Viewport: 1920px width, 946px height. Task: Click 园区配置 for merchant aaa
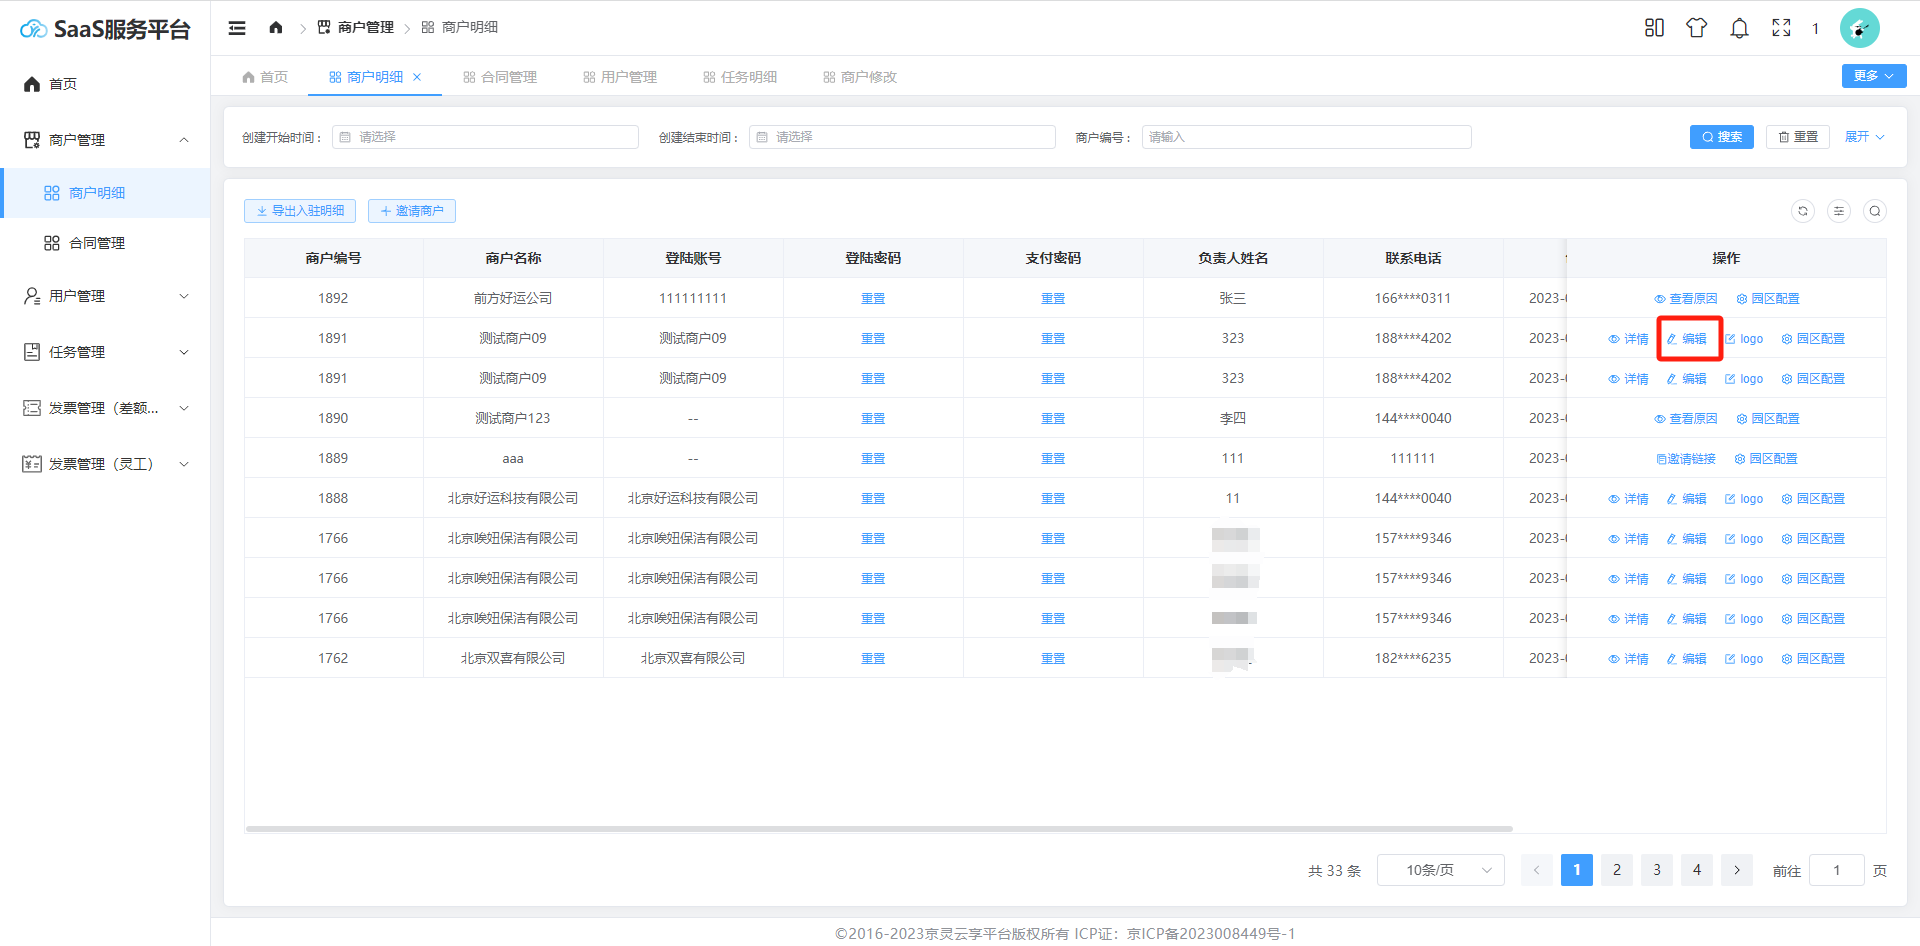pyautogui.click(x=1765, y=459)
